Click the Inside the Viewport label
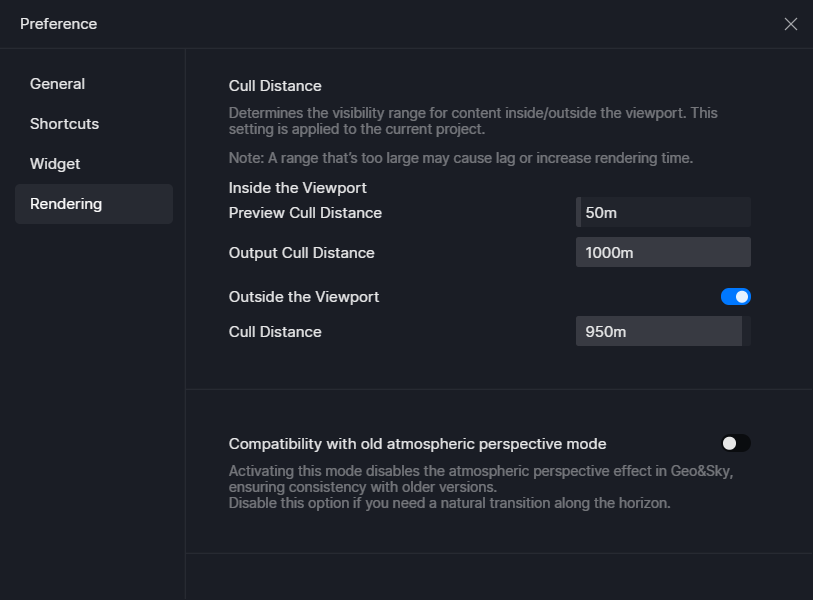813x600 pixels. [297, 188]
